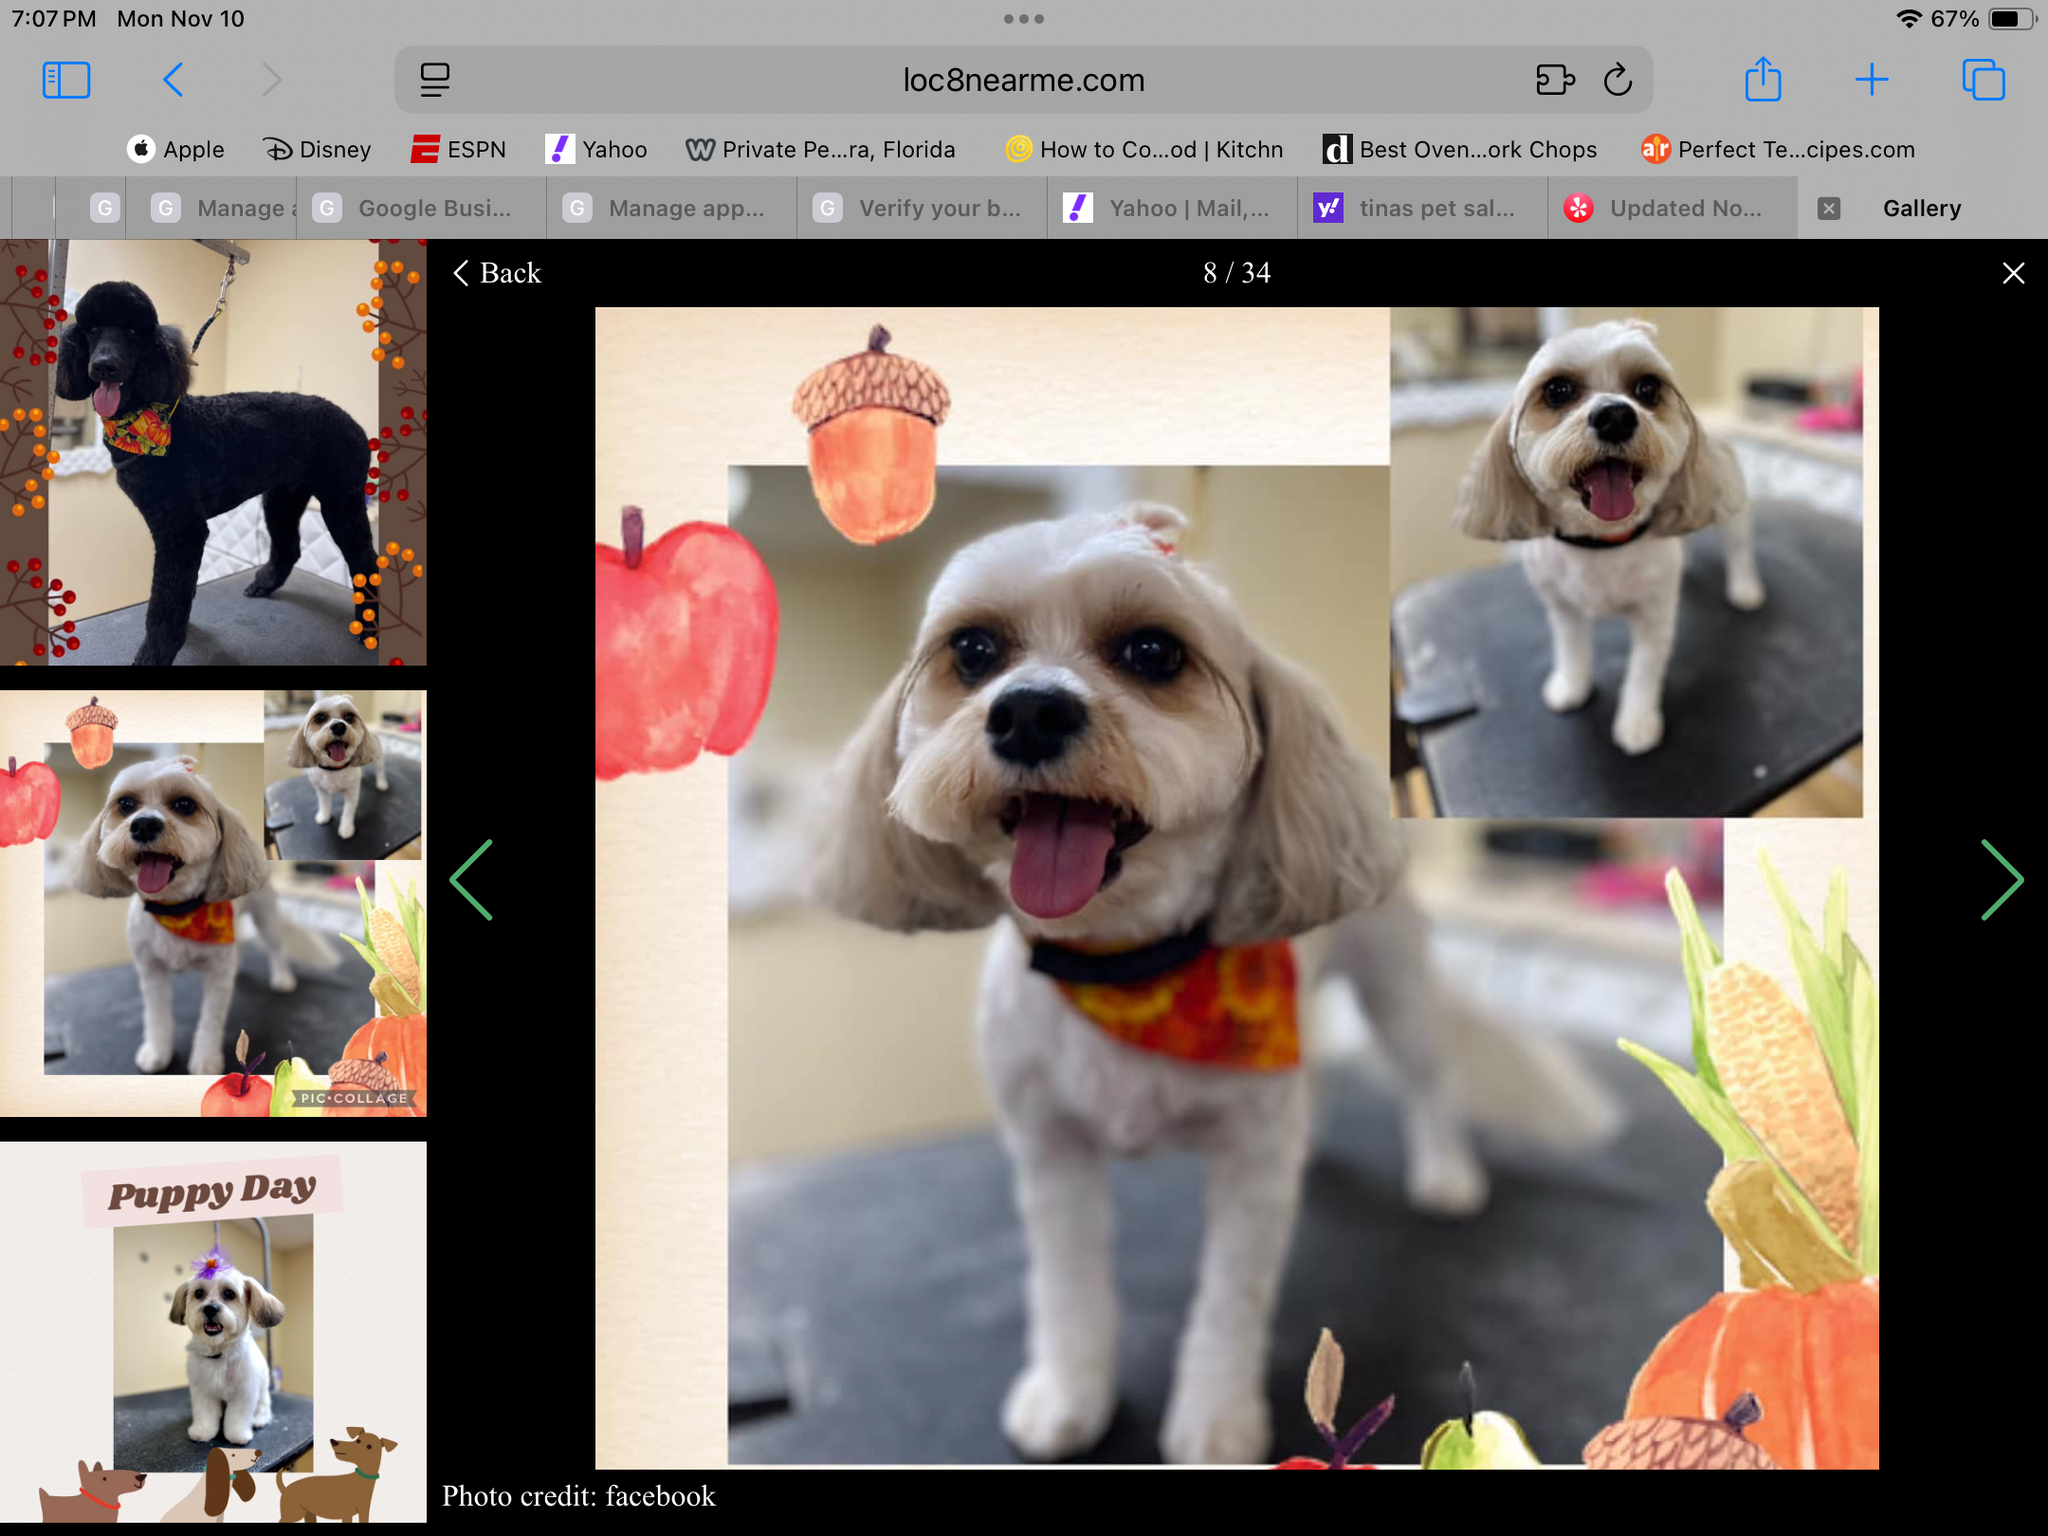
Task: Tap the address bar showing loc8nearme.com
Action: [1024, 80]
